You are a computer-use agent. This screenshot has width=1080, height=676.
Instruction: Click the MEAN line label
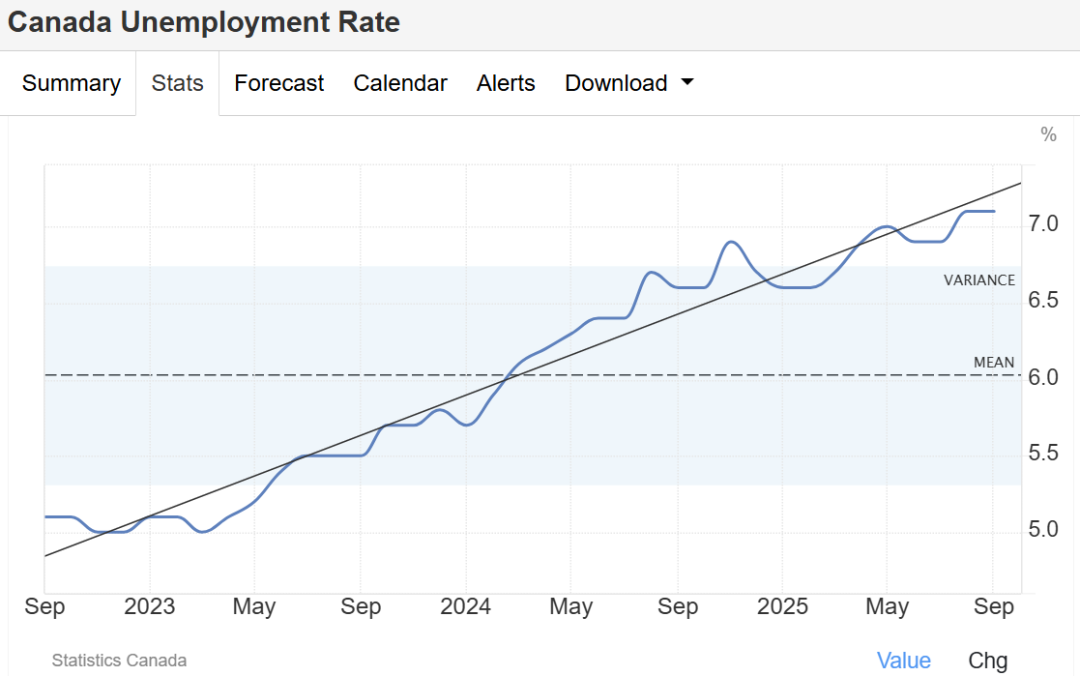pyautogui.click(x=993, y=362)
